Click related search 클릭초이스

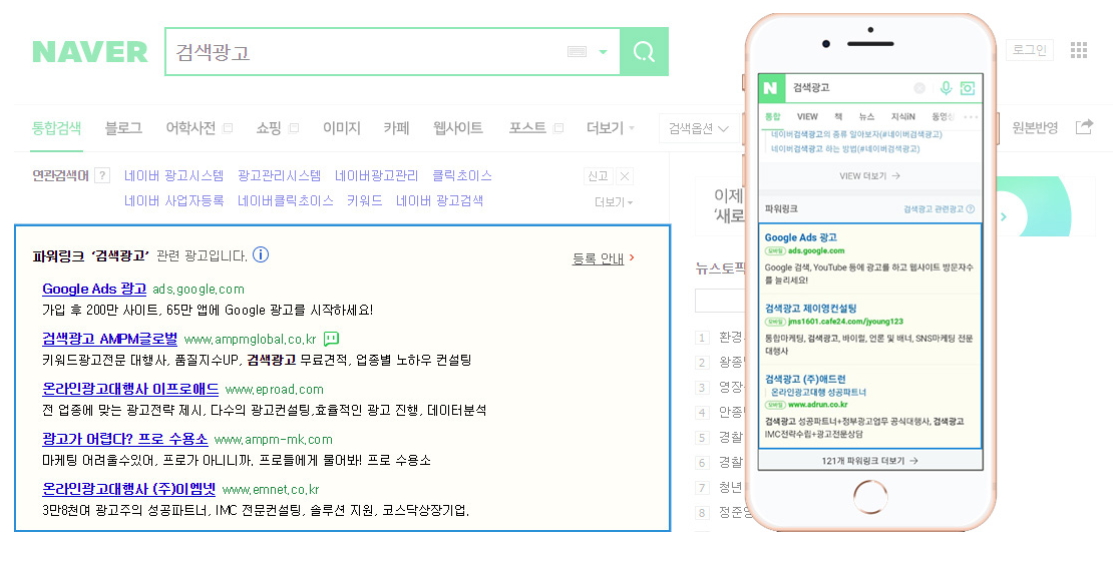tap(462, 175)
